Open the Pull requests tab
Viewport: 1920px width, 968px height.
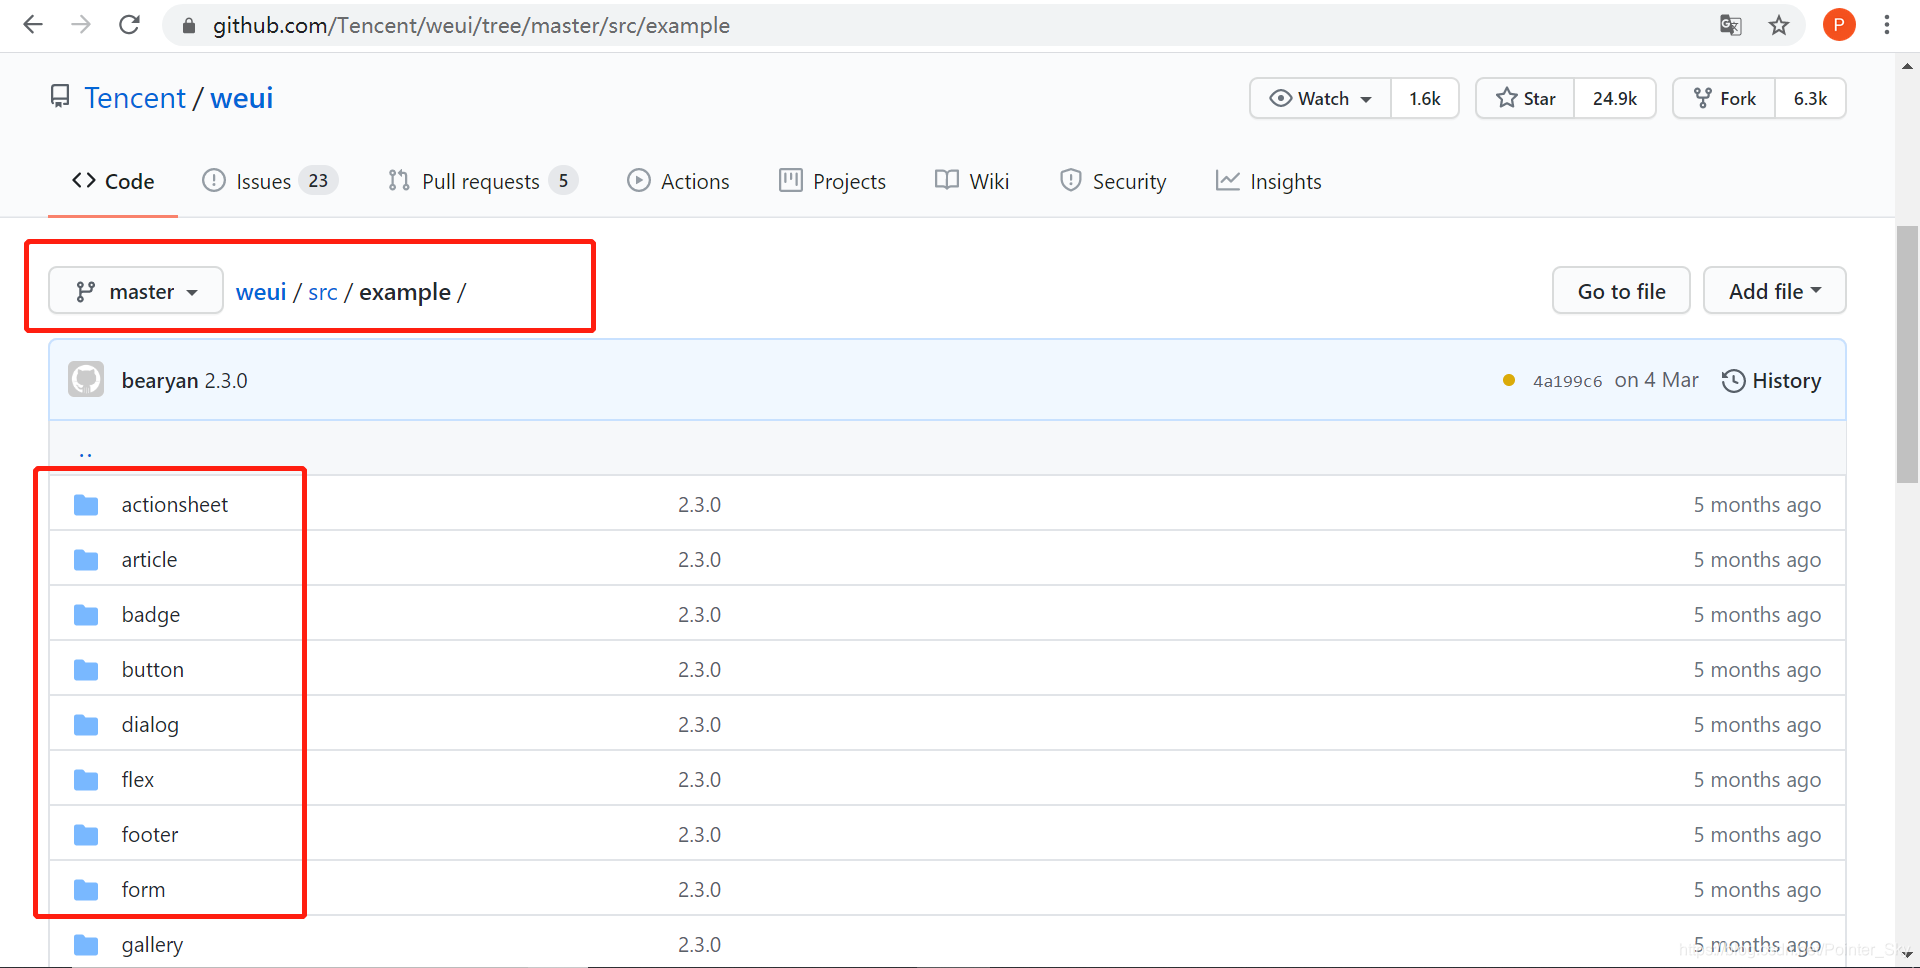coord(483,181)
